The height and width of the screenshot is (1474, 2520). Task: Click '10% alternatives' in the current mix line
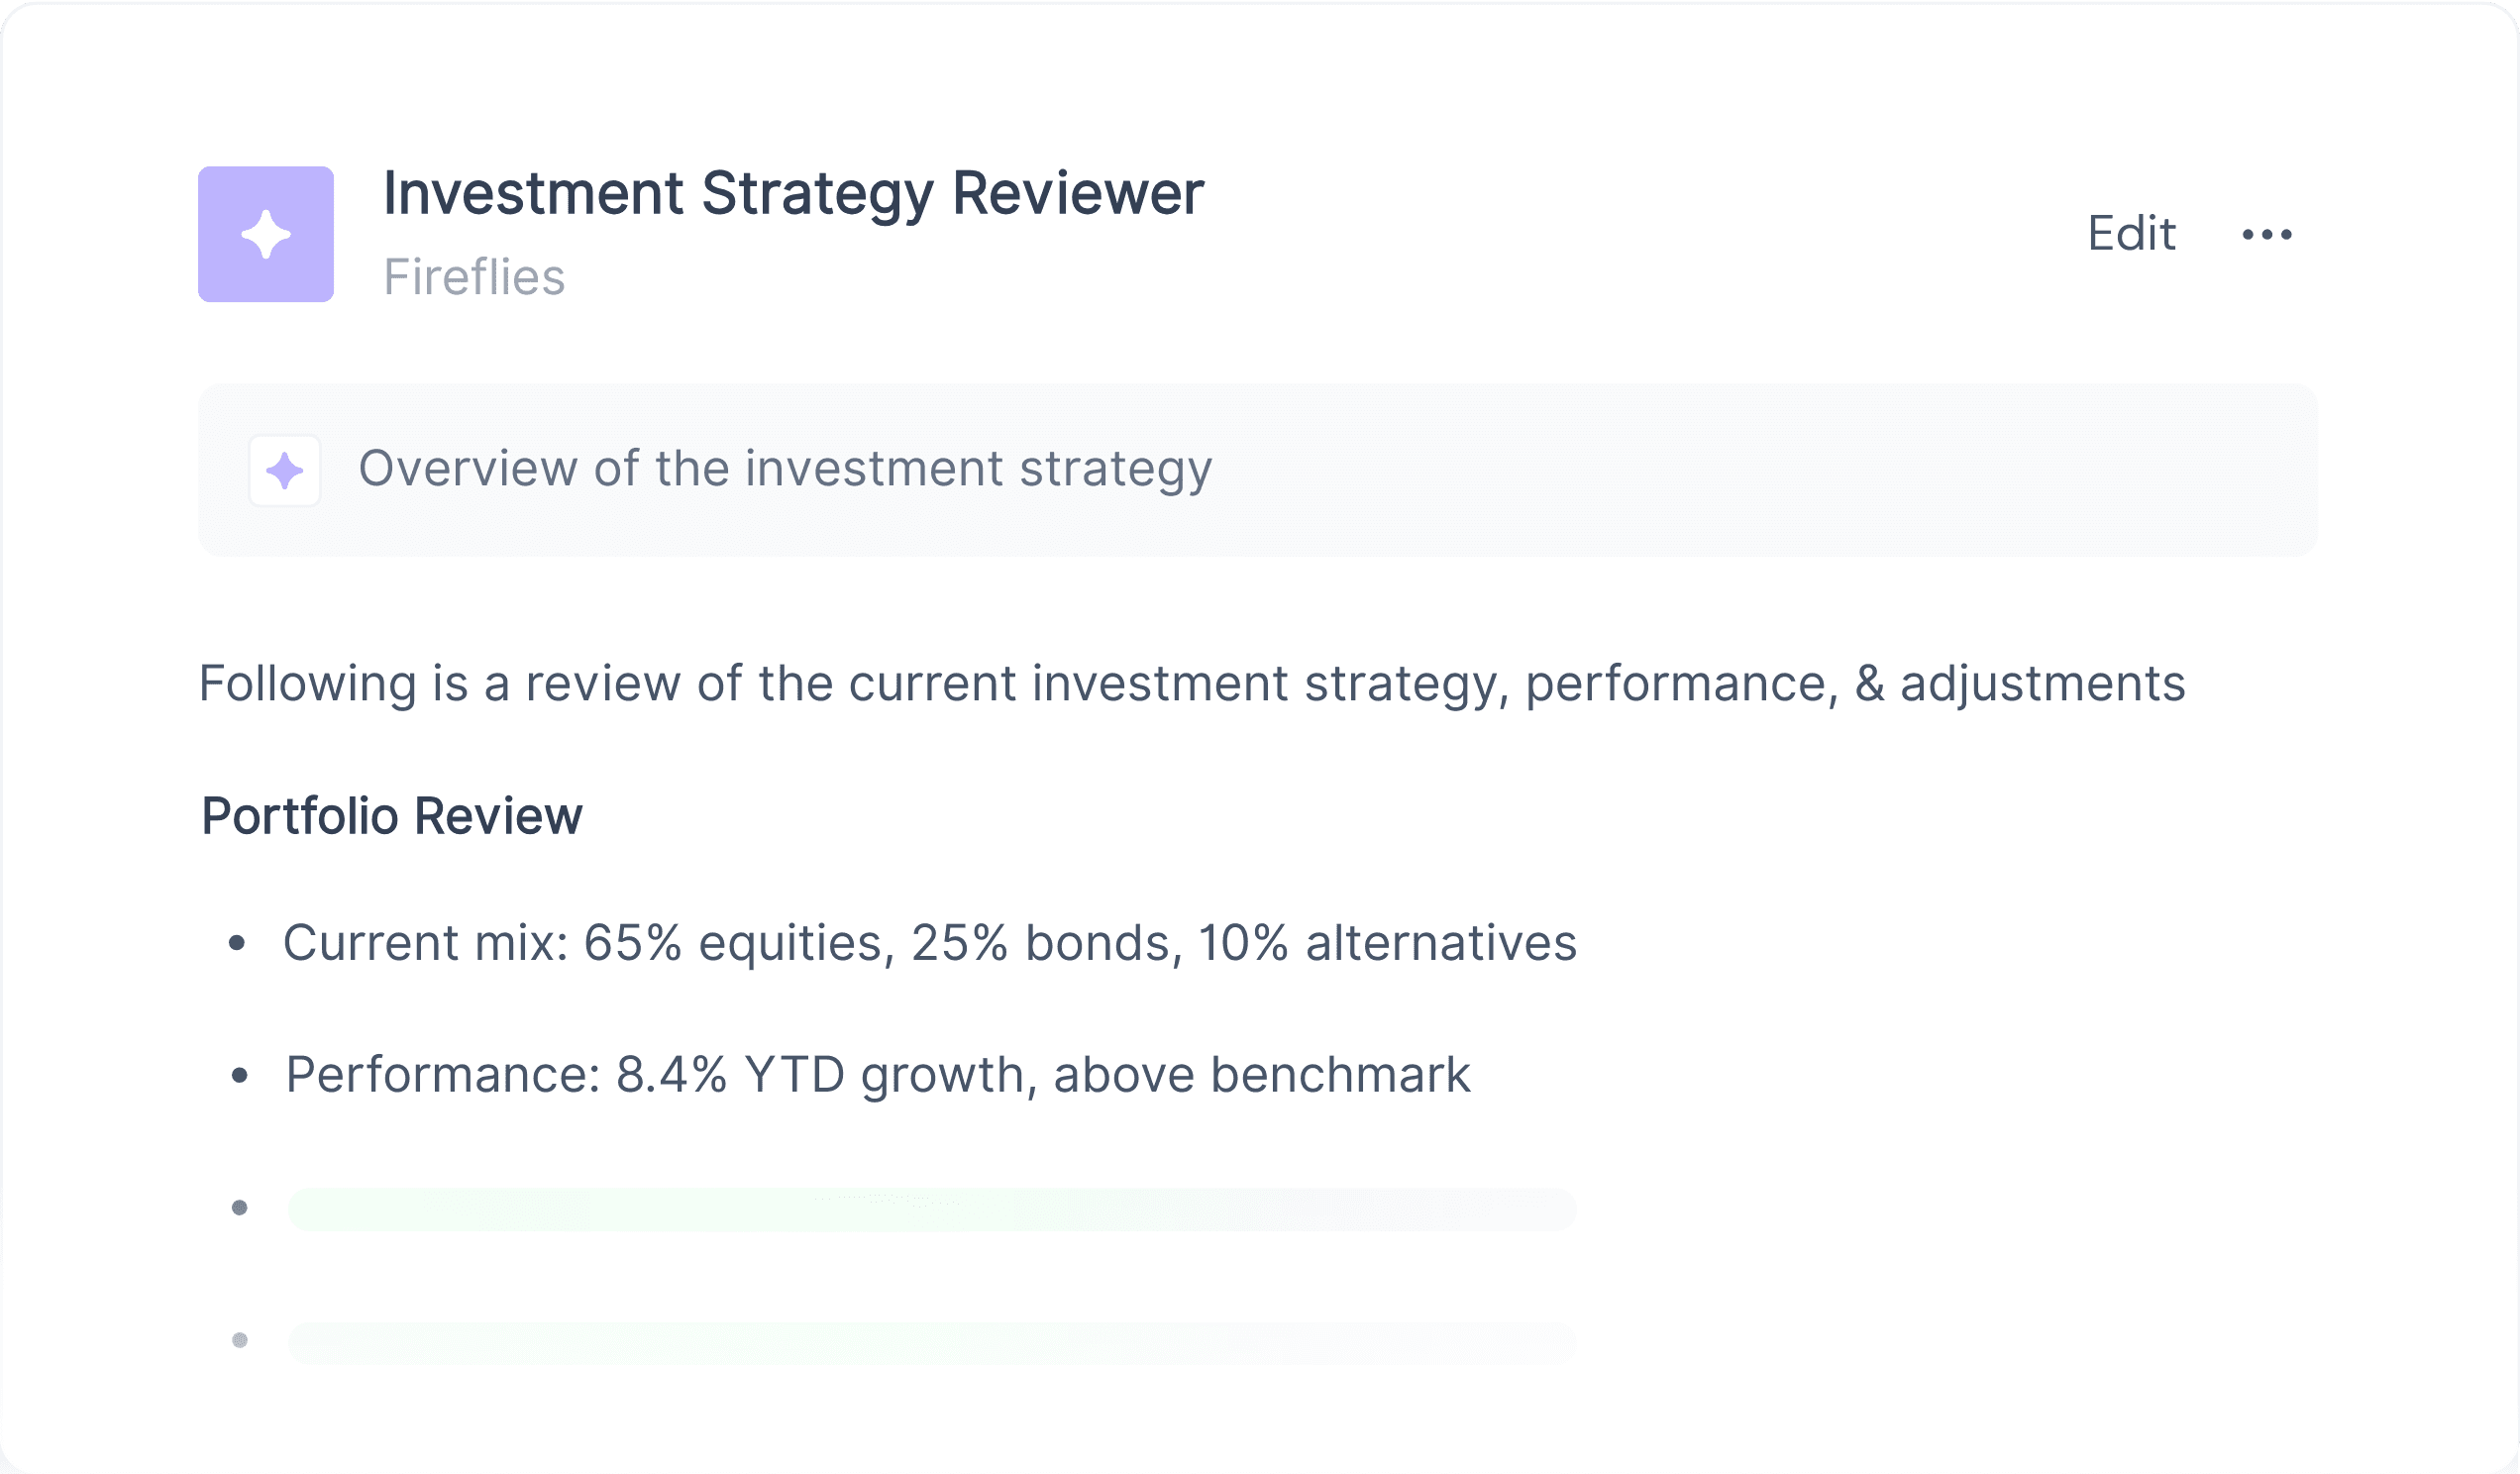1388,943
